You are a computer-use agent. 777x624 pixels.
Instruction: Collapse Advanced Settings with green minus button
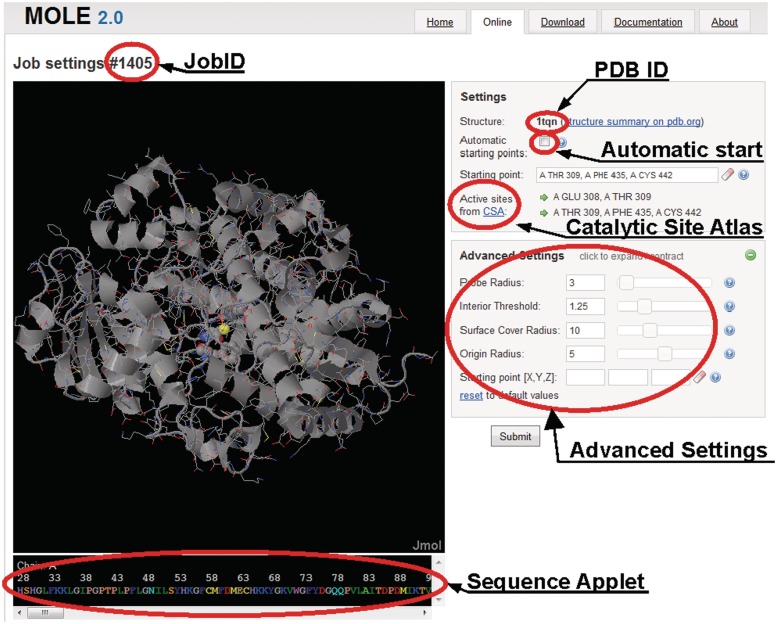(751, 255)
